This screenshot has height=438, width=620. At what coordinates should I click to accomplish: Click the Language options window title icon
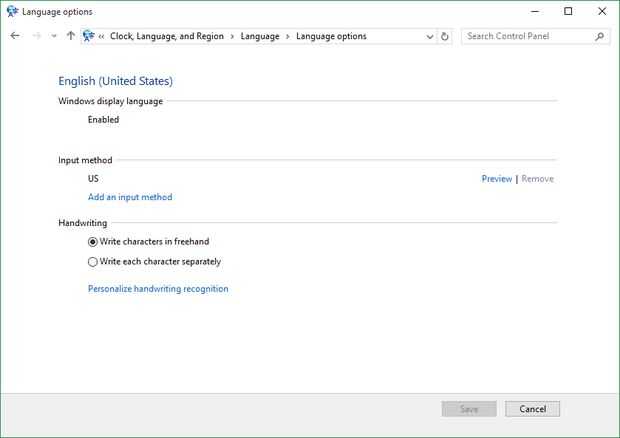tap(11, 11)
